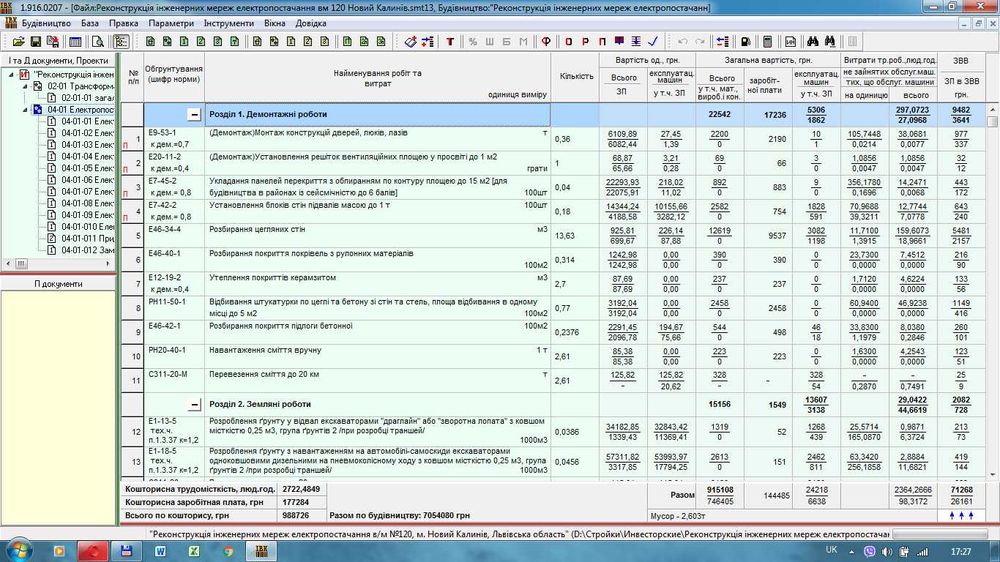Screen dimensions: 1000x562
Task: Open the Windows Start button
Action: [17, 551]
